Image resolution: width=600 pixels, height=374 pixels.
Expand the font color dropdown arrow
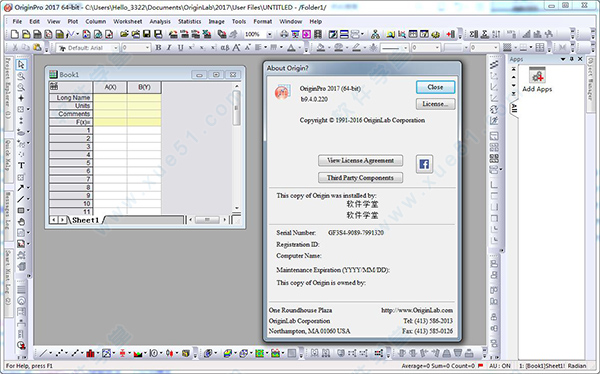[x=299, y=48]
